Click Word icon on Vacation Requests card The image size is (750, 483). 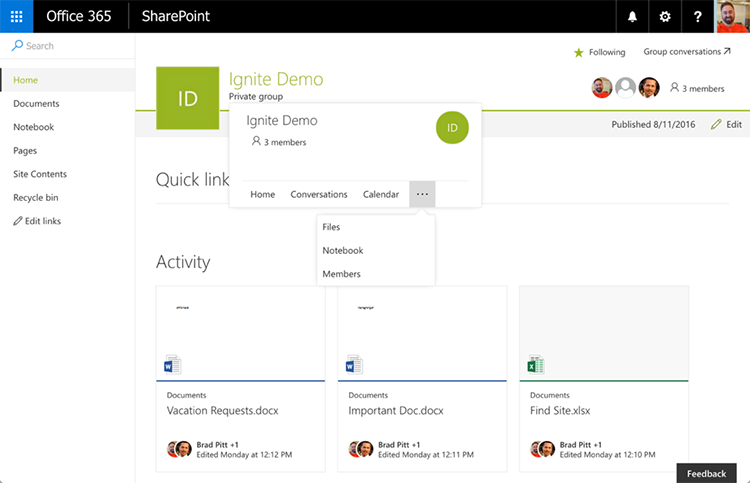172,364
